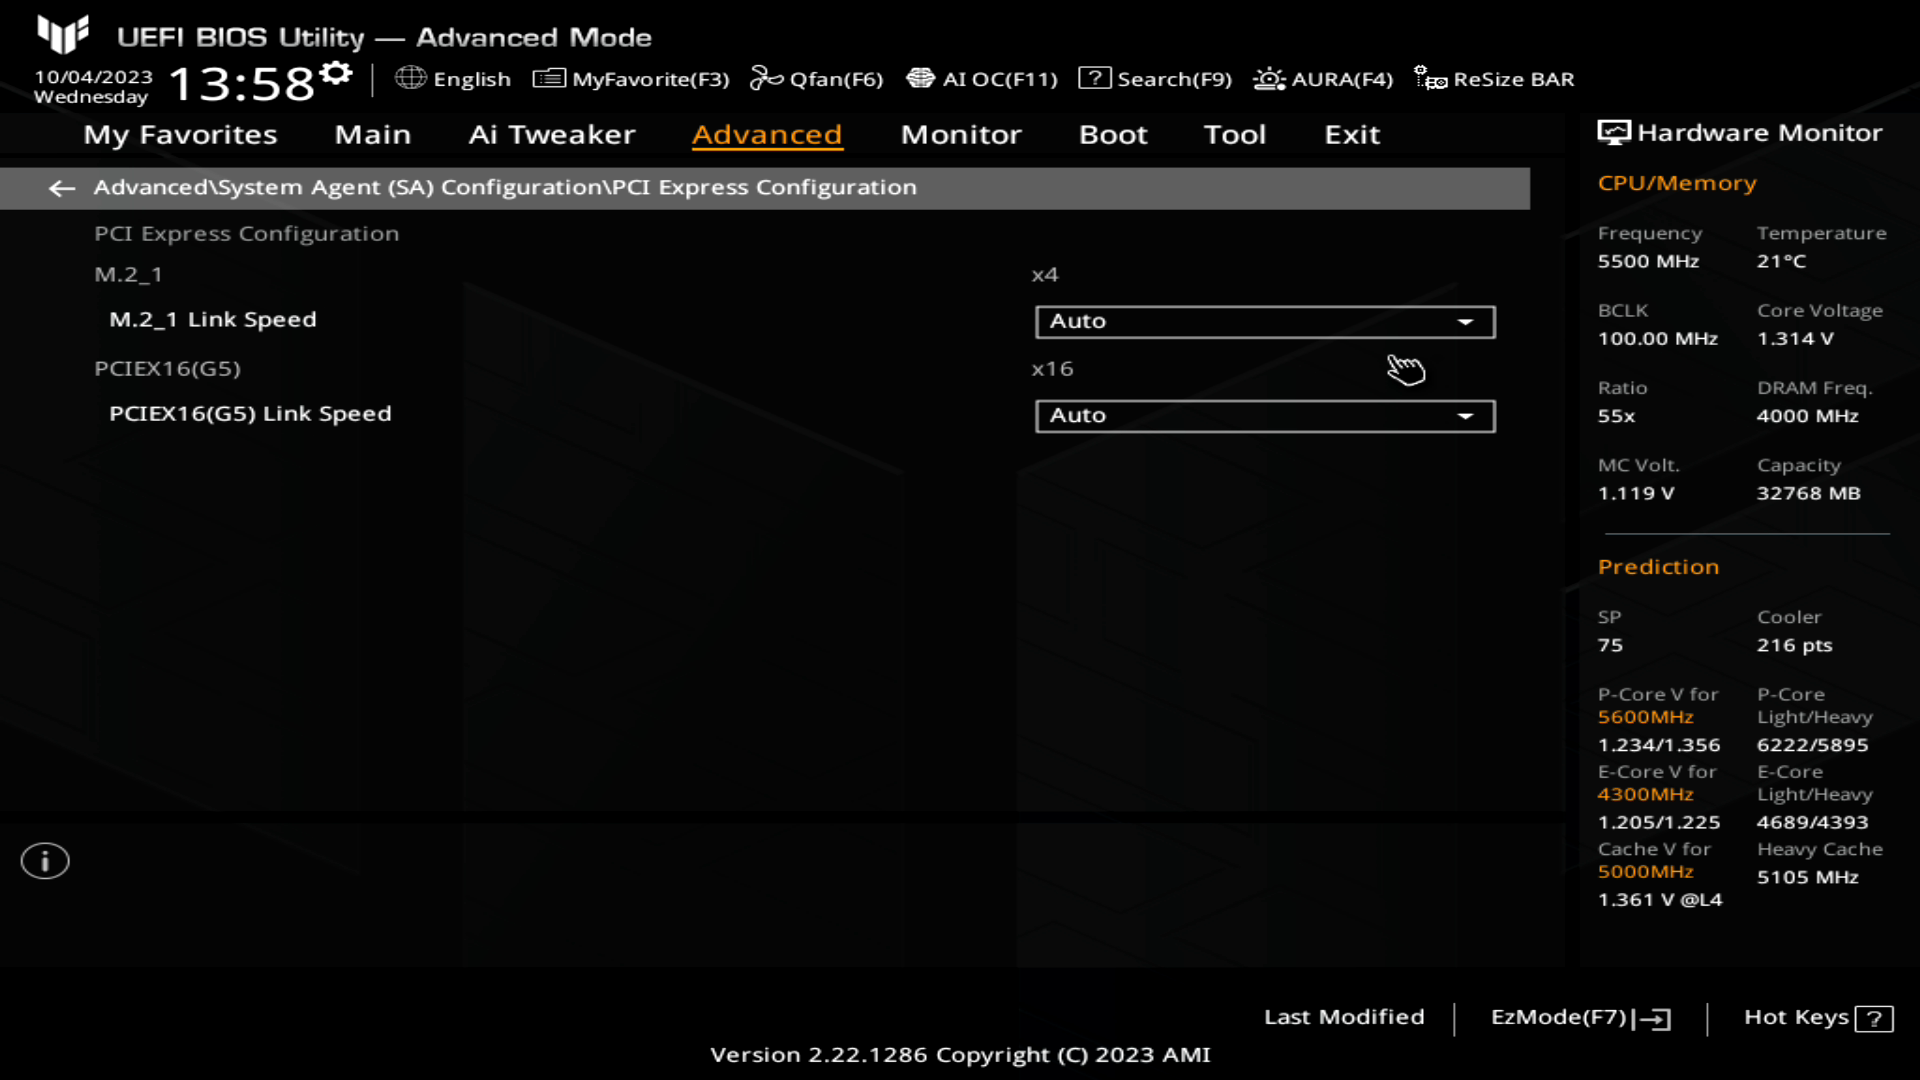Select M.2_1 Link Speed label

point(213,320)
